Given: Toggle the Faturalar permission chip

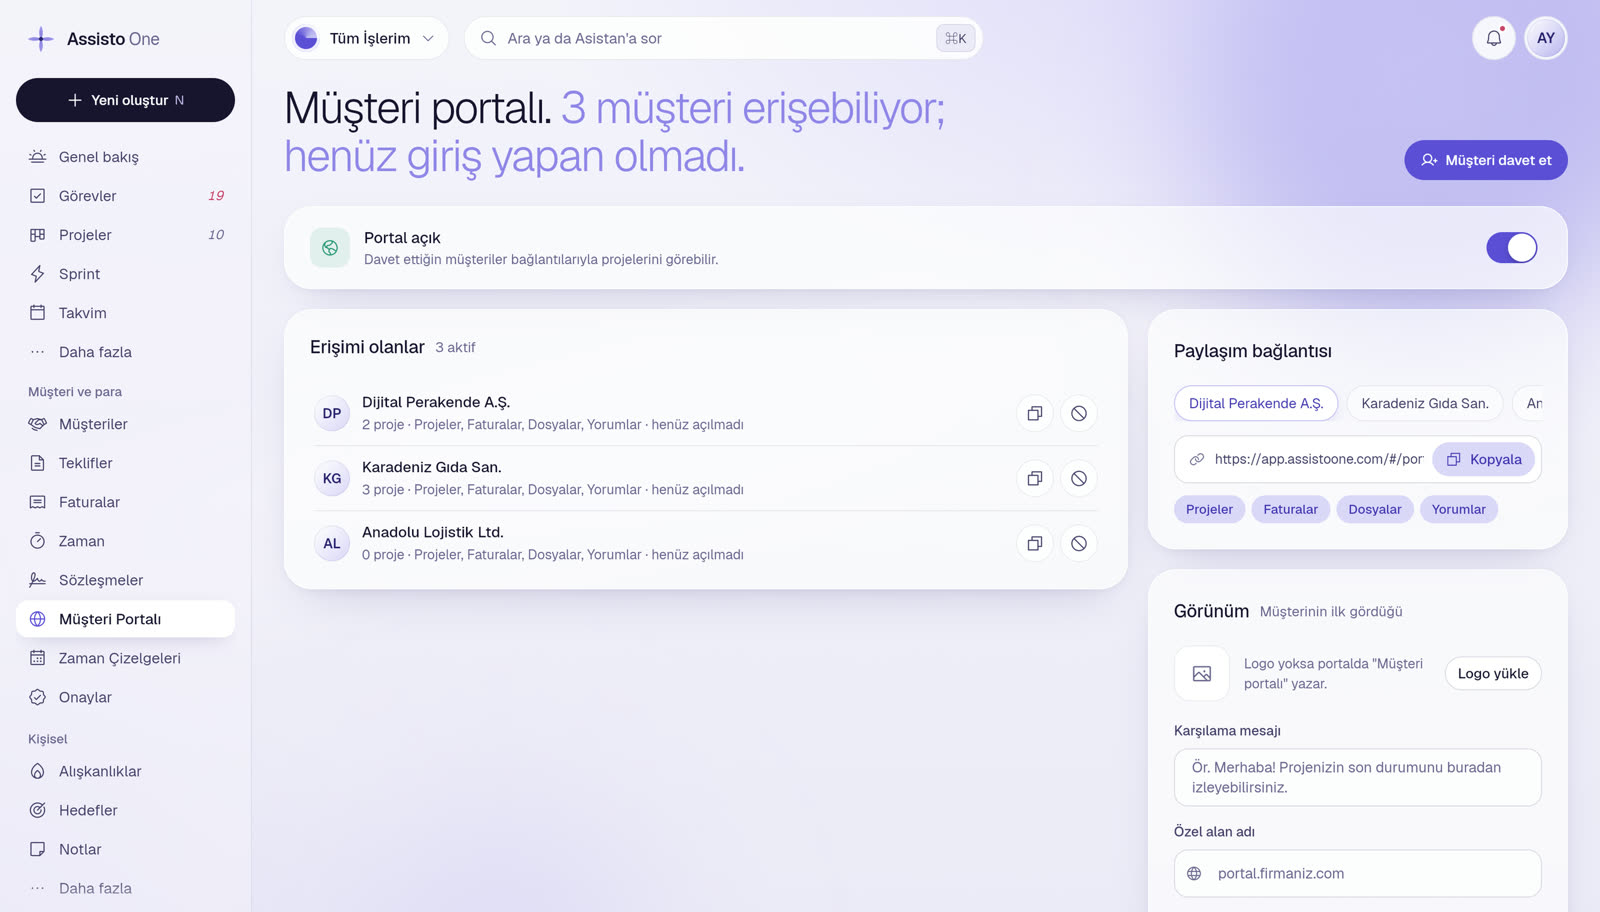Looking at the screenshot, I should [1290, 509].
